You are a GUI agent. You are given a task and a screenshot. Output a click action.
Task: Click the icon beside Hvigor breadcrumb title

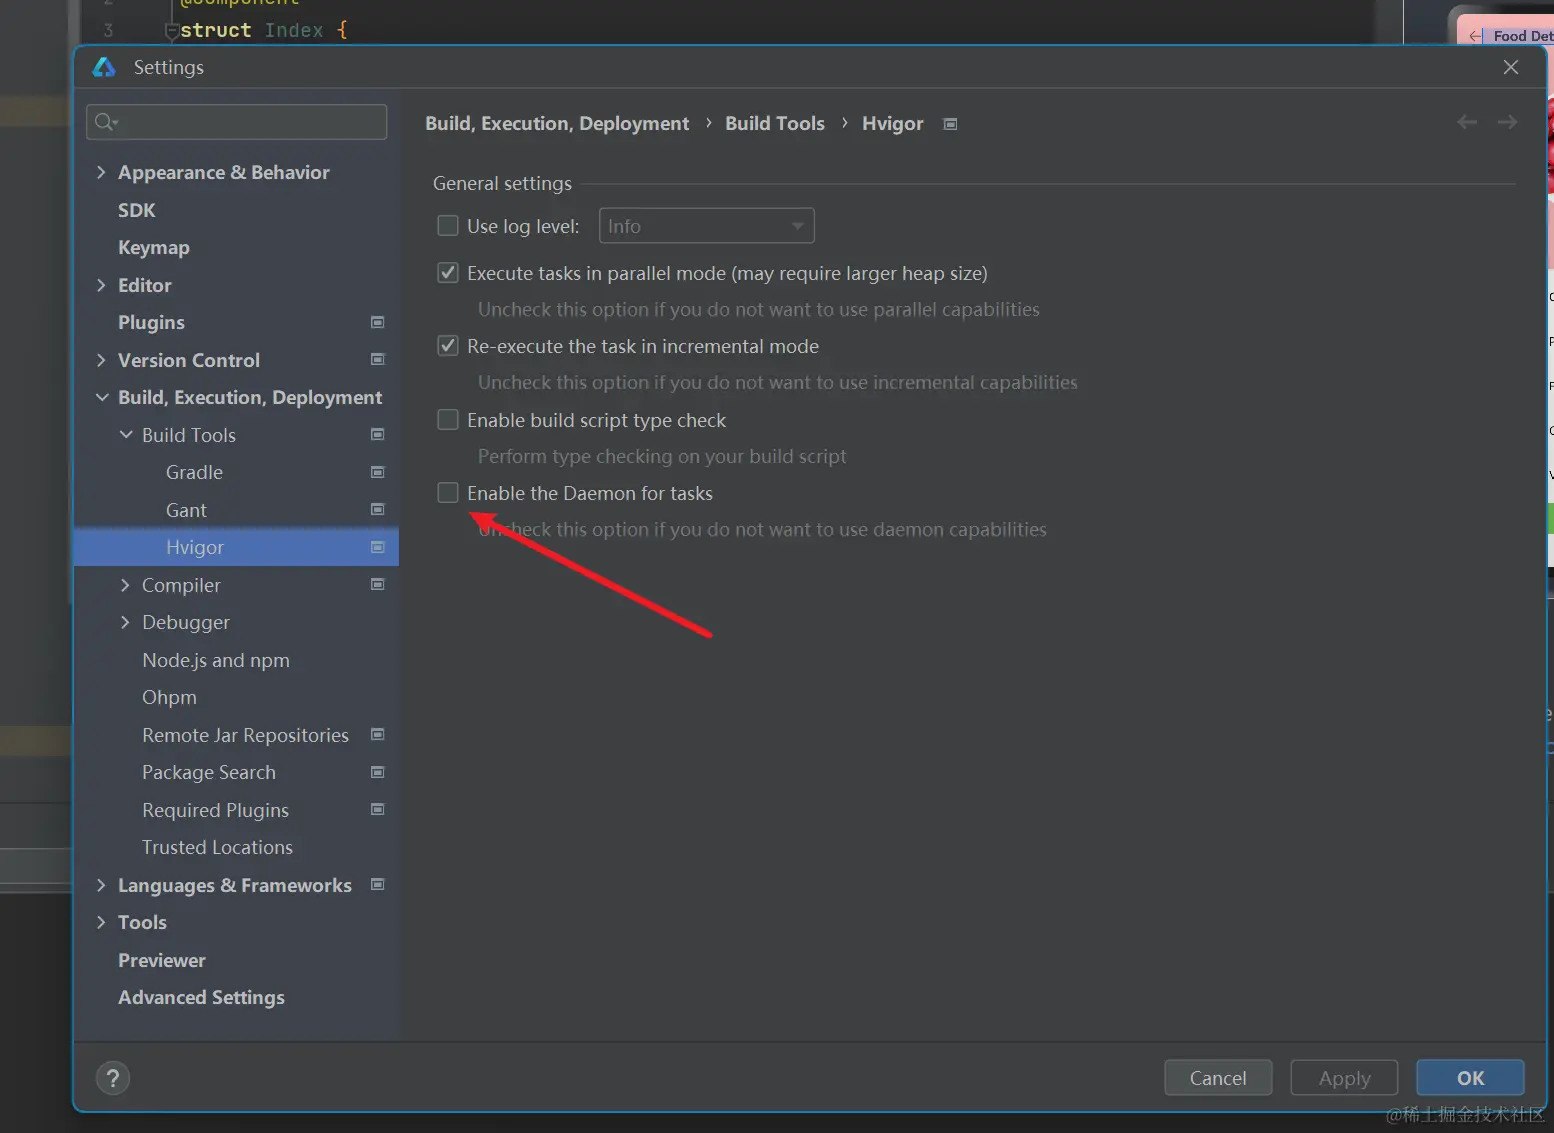(951, 124)
